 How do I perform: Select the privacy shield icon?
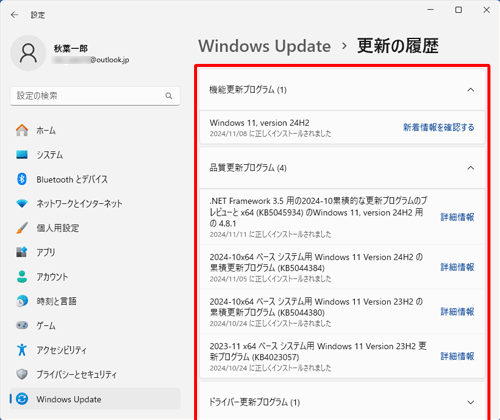tap(22, 374)
